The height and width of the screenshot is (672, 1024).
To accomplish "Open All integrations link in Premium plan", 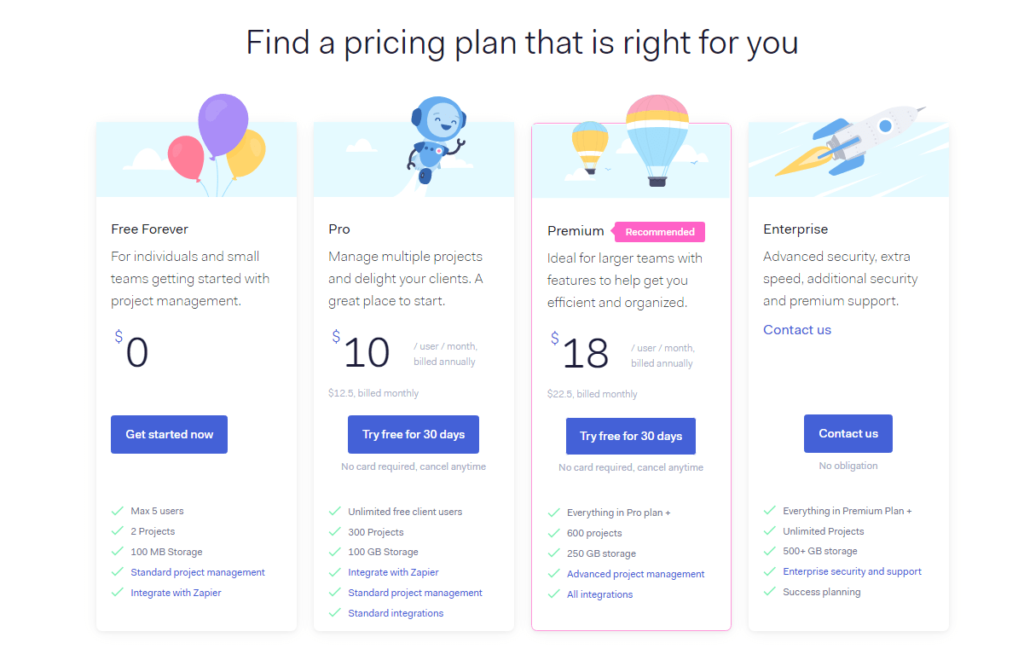I will coord(600,594).
